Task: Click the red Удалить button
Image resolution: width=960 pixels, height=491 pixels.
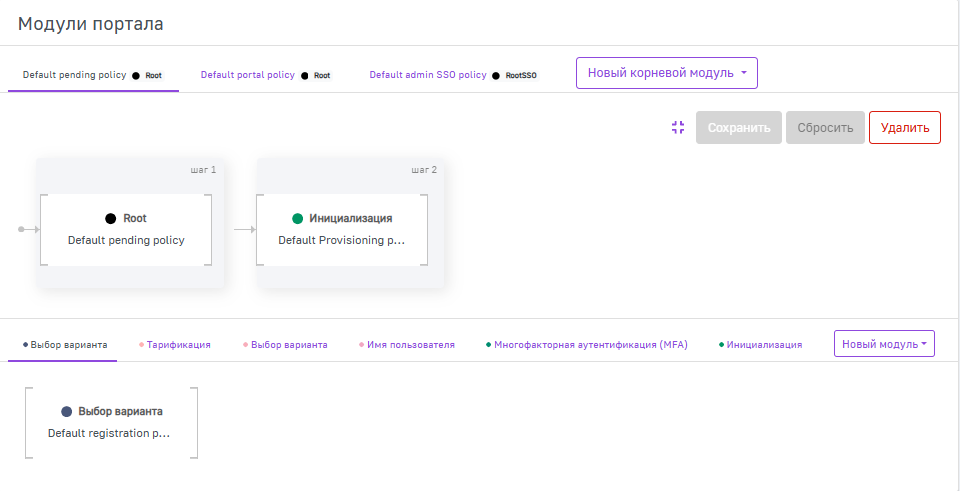Action: [x=904, y=128]
